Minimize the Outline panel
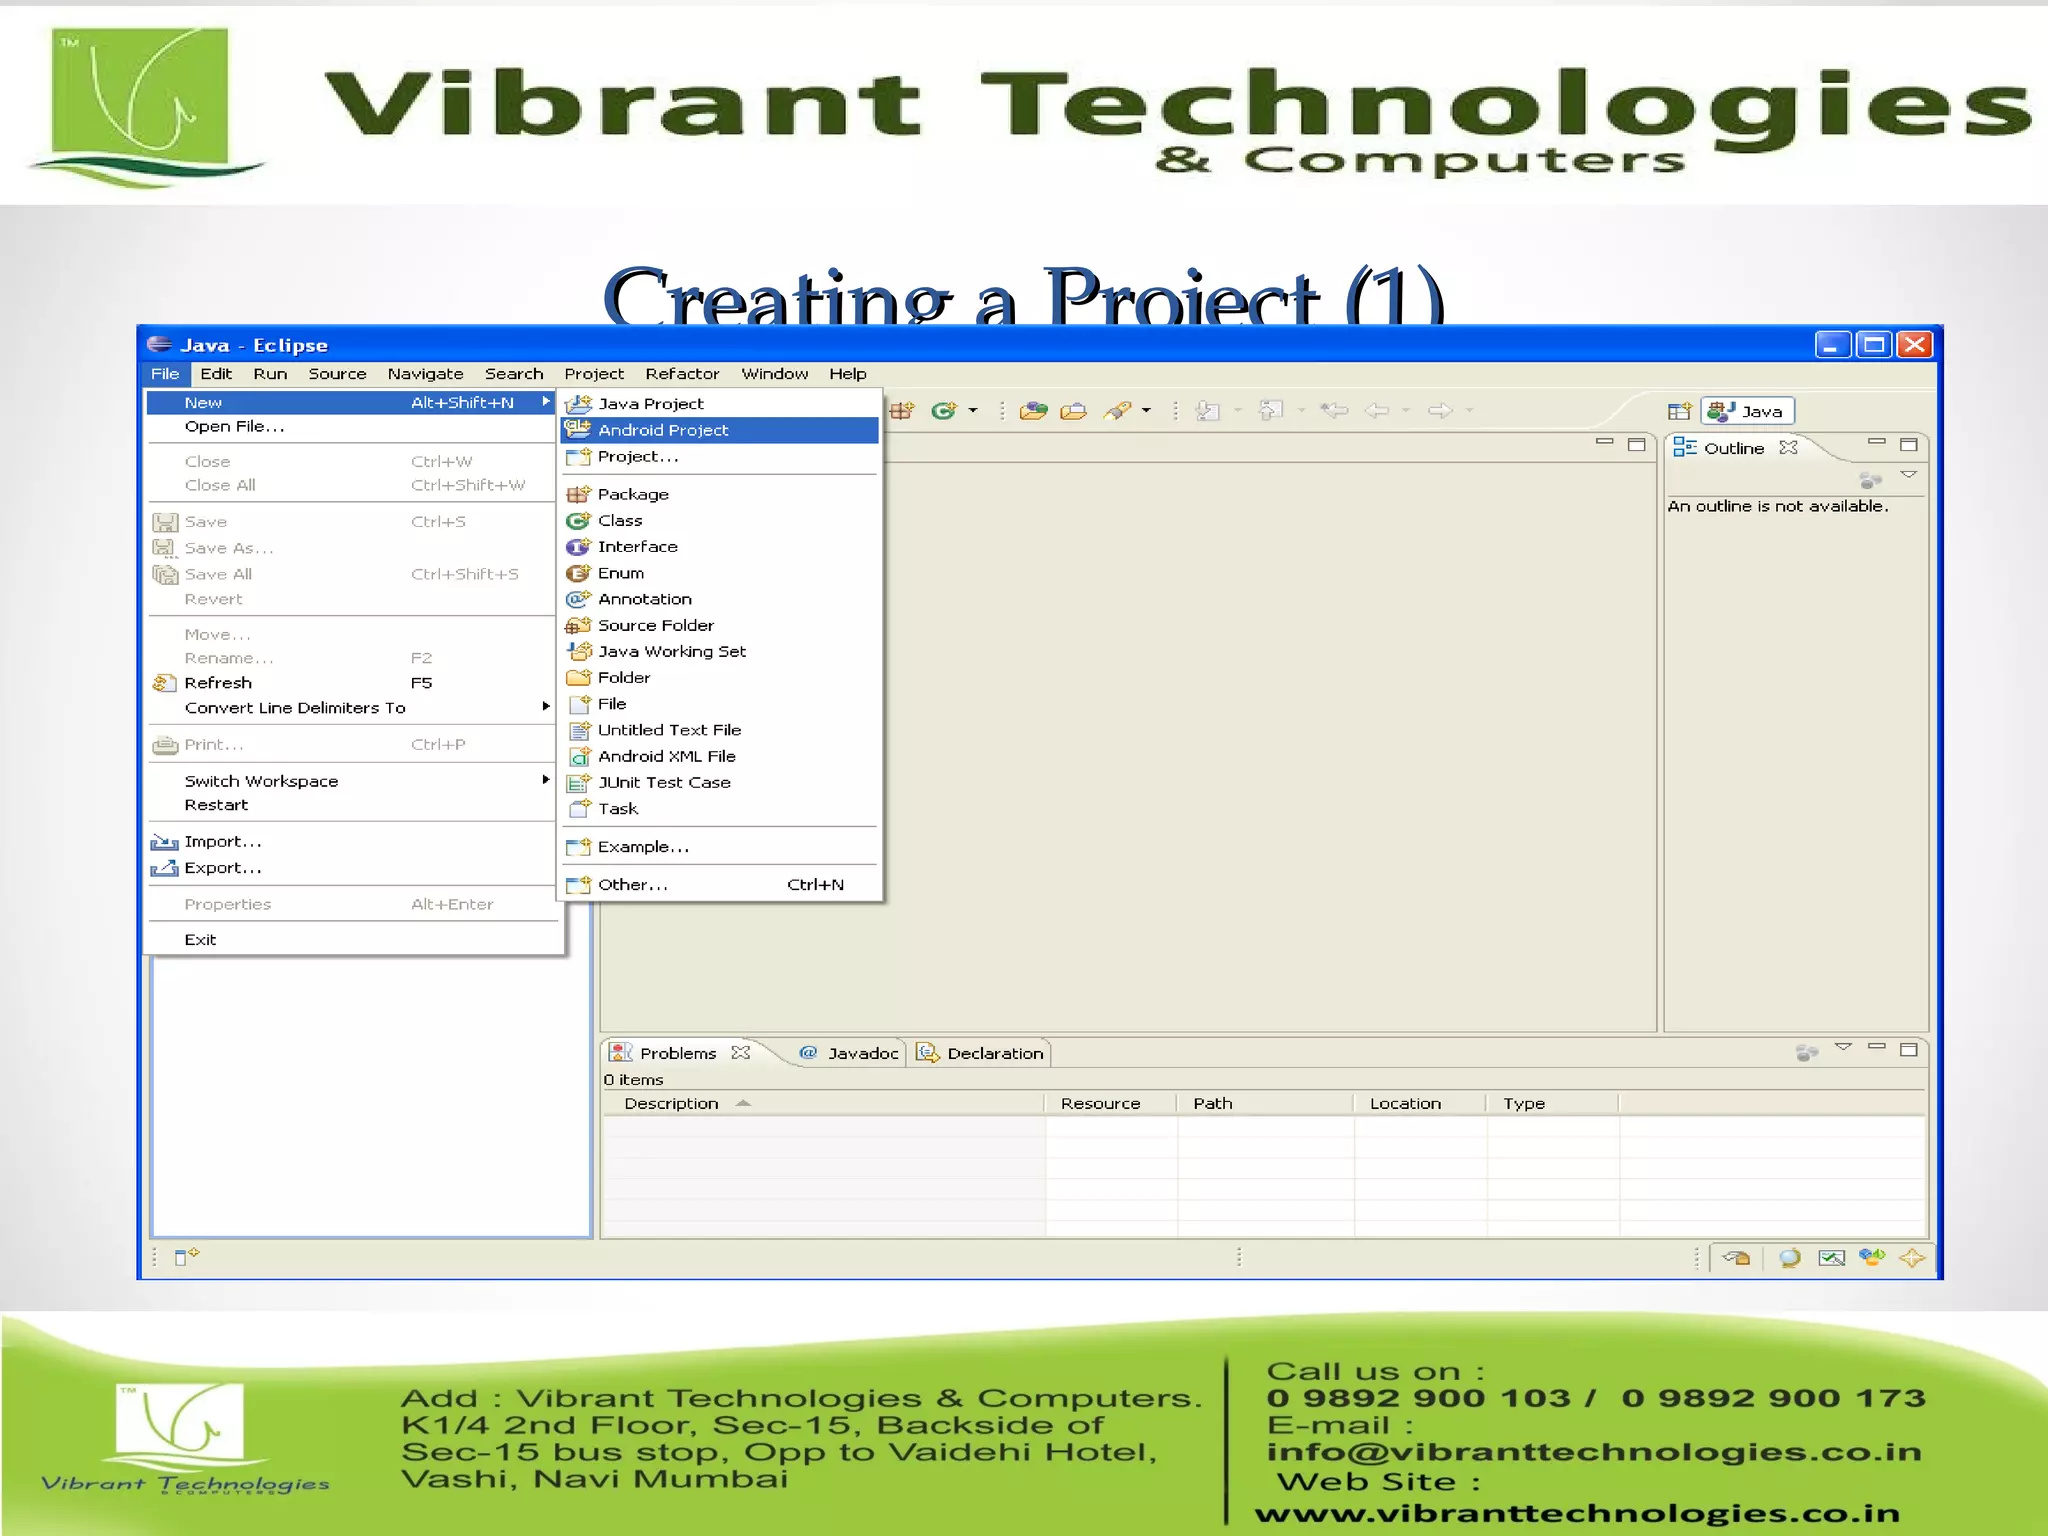The height and width of the screenshot is (1536, 2048). pyautogui.click(x=1876, y=442)
